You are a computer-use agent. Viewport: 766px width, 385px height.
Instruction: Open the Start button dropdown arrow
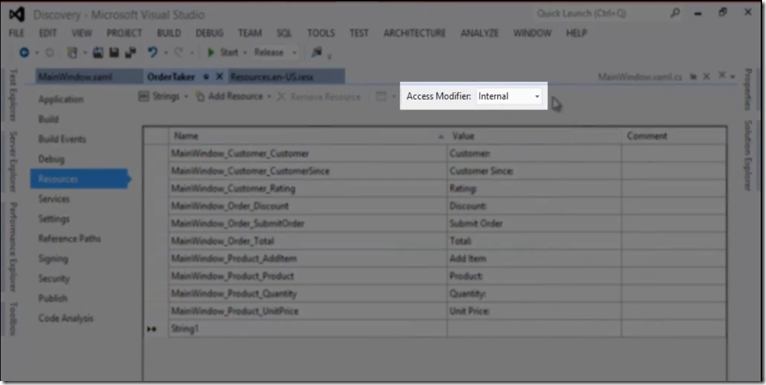(245, 52)
